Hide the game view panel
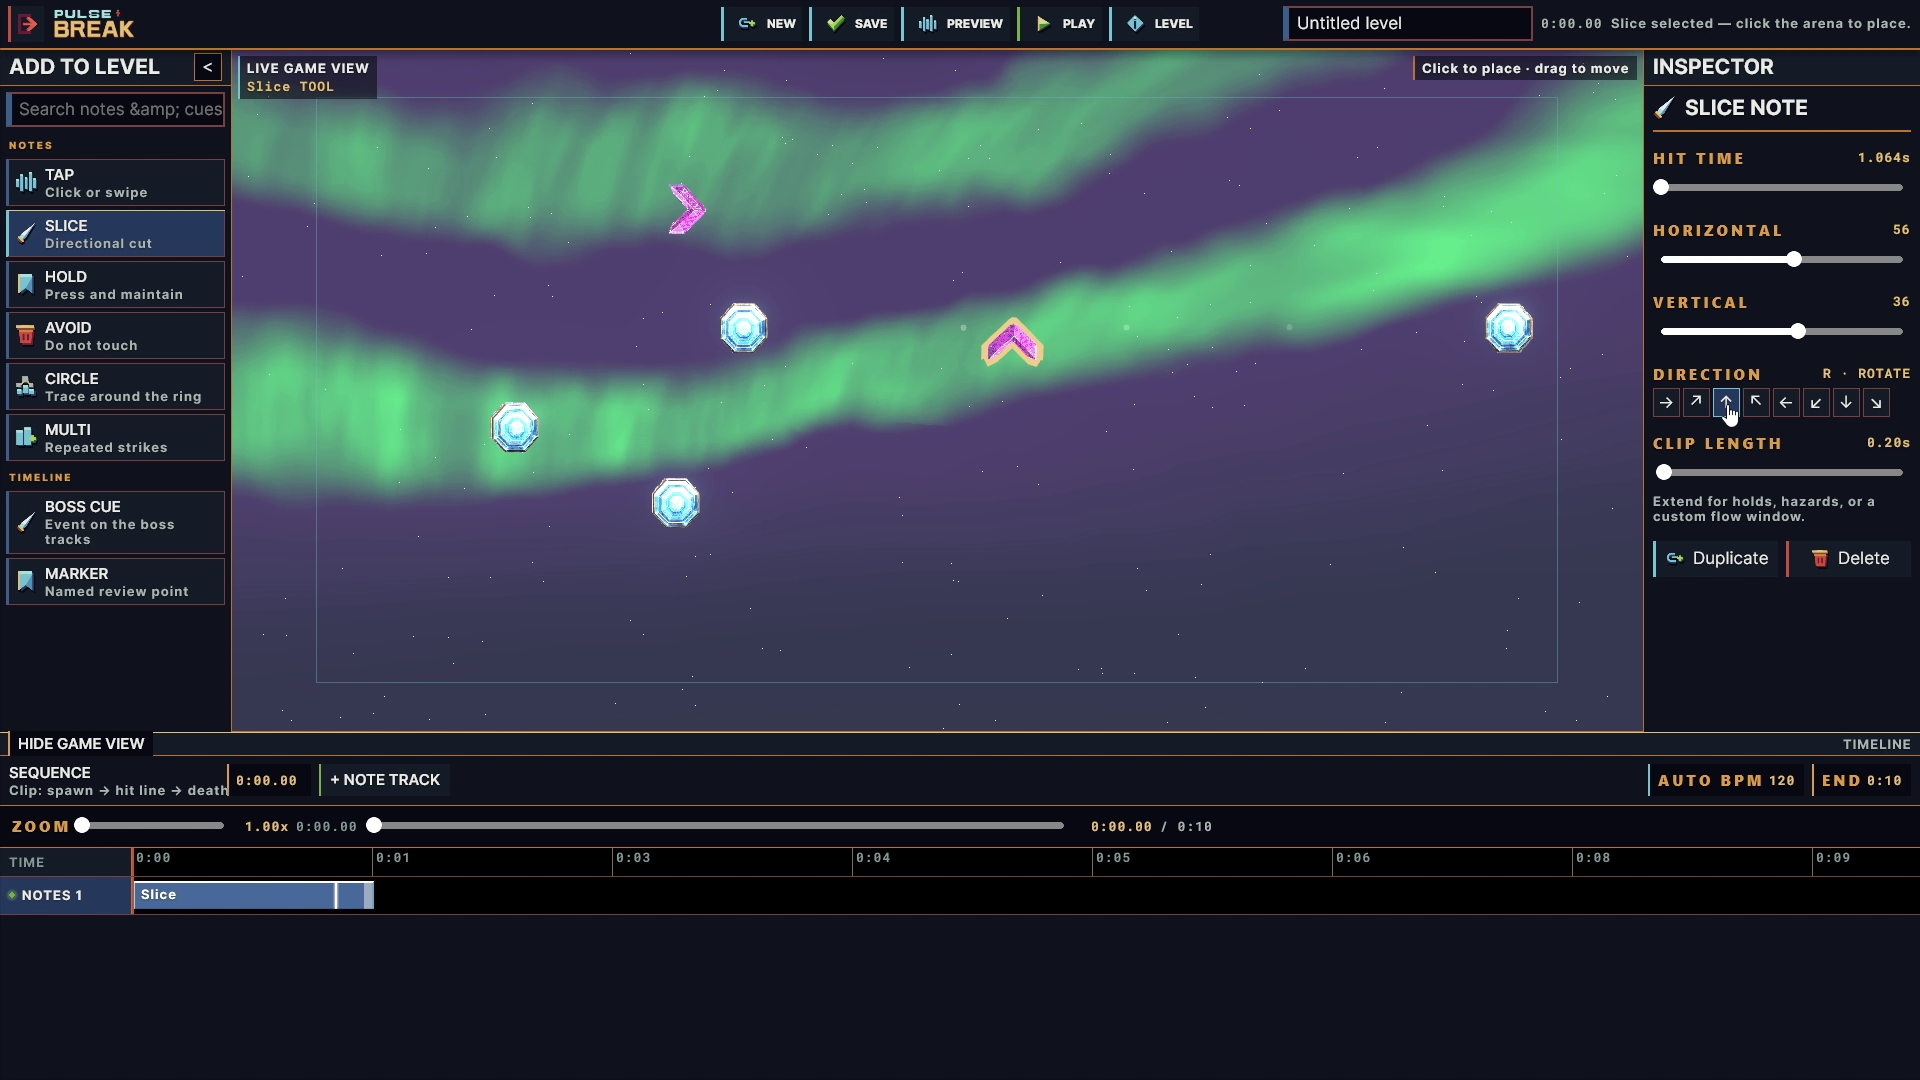The image size is (1920, 1080). click(80, 744)
